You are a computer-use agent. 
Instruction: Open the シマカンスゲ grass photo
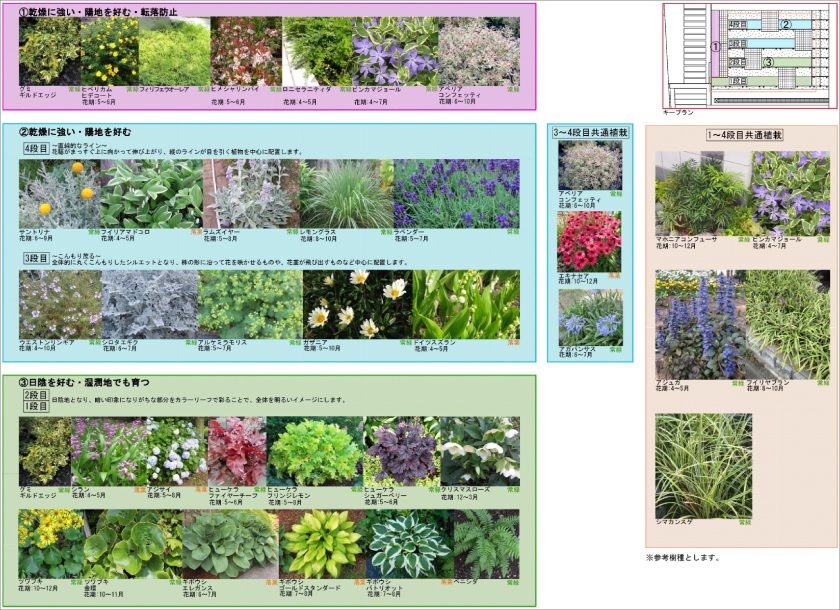click(703, 466)
